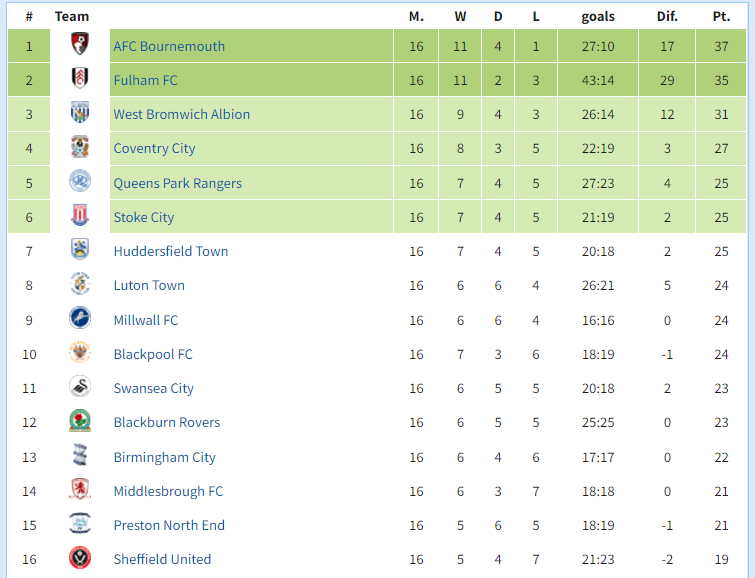This screenshot has width=755, height=578.
Task: Click the AFC Bournemouth club crest
Action: tap(80, 44)
